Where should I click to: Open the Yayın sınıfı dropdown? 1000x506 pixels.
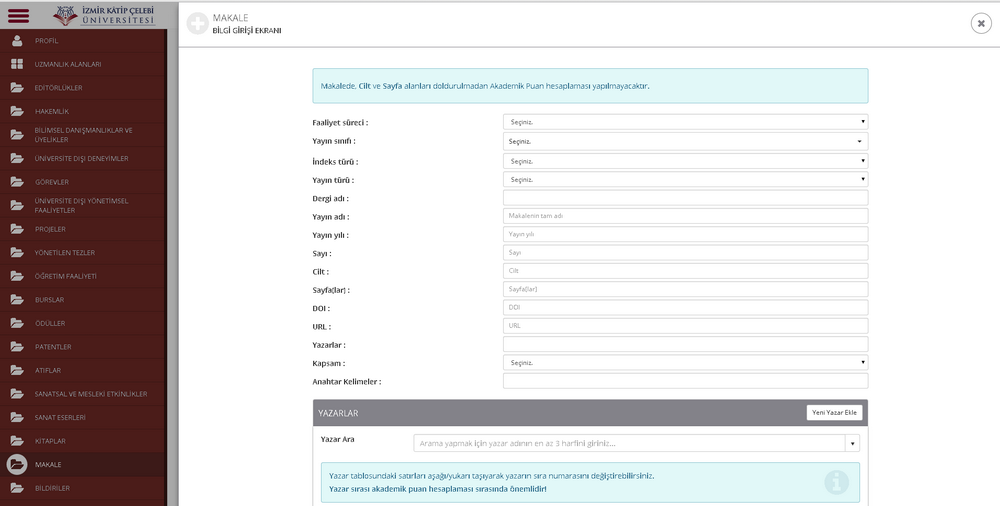pos(686,141)
